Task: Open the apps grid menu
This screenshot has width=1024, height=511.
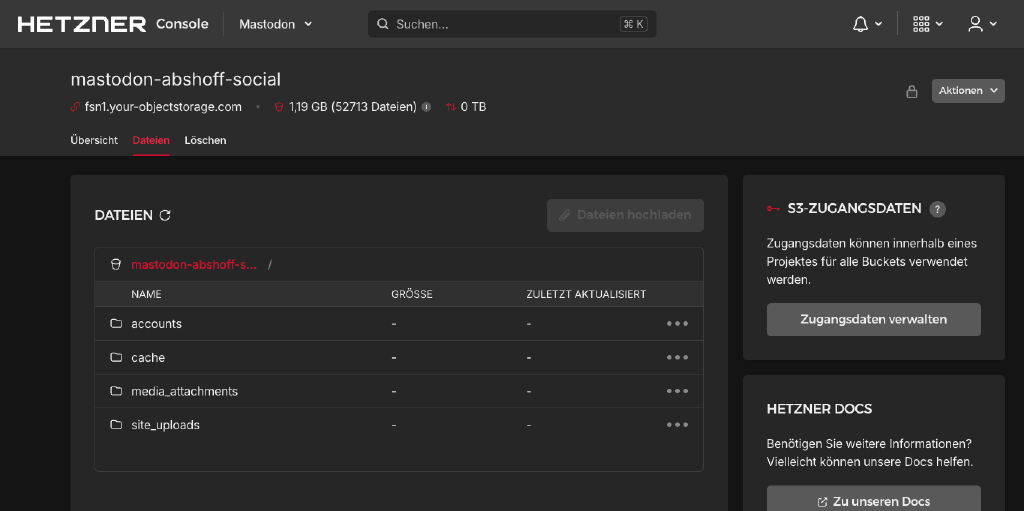Action: pos(928,24)
